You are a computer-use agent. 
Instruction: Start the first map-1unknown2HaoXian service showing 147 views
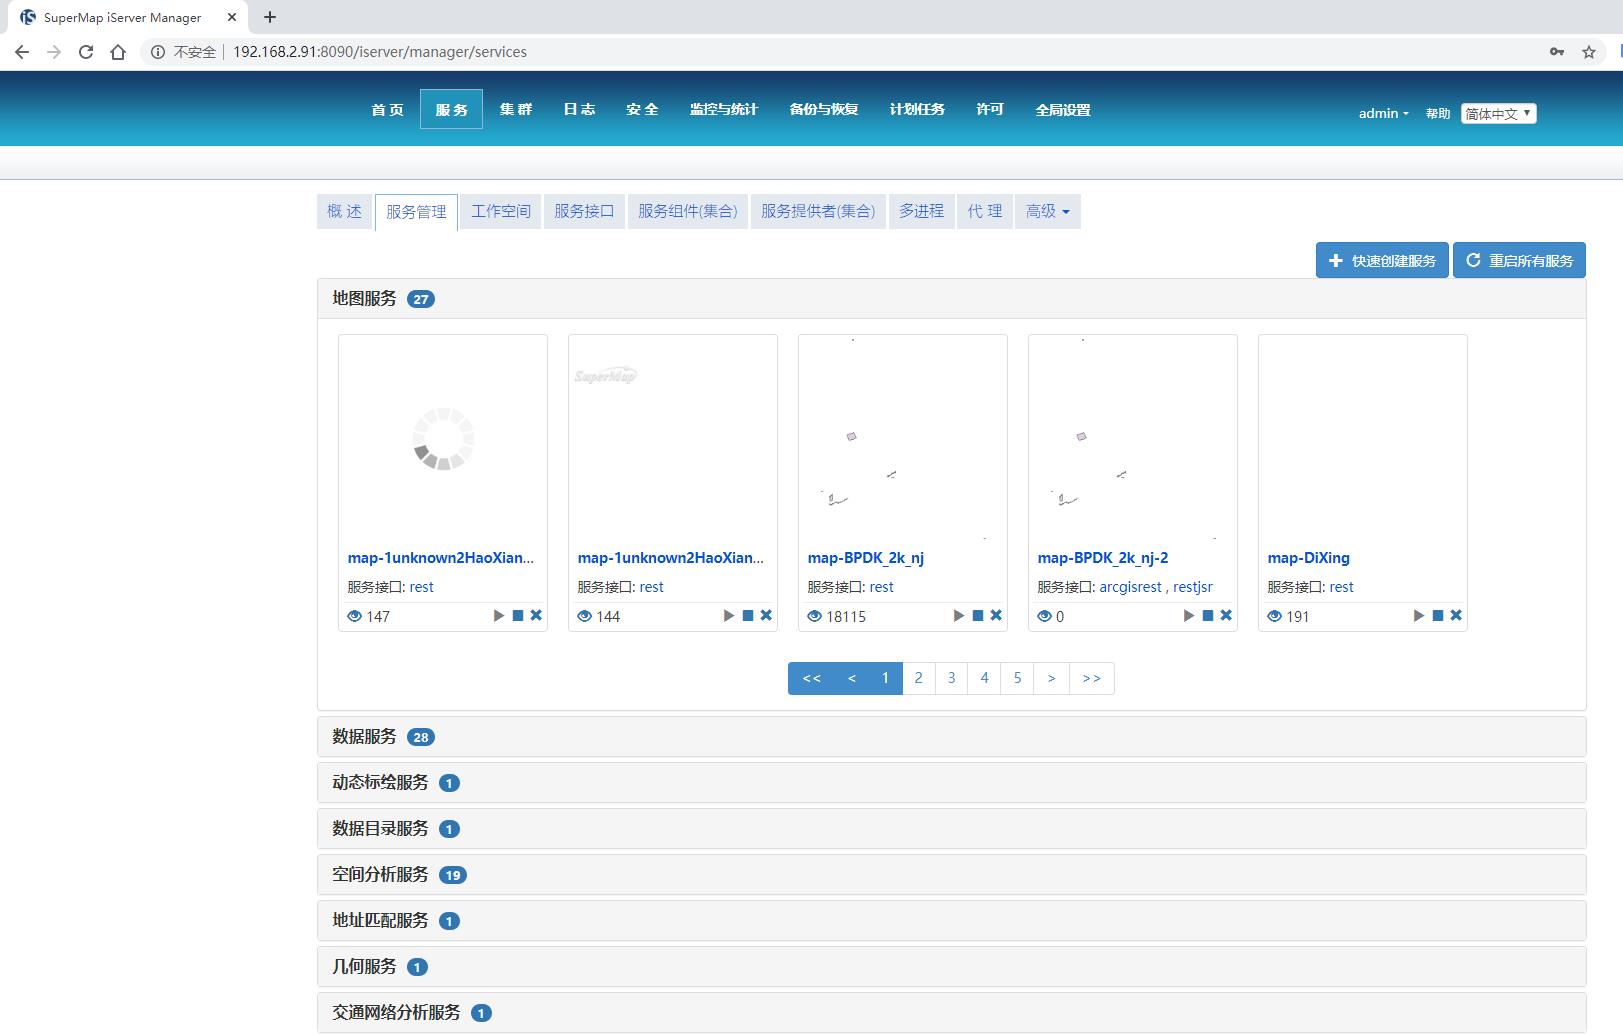(499, 616)
